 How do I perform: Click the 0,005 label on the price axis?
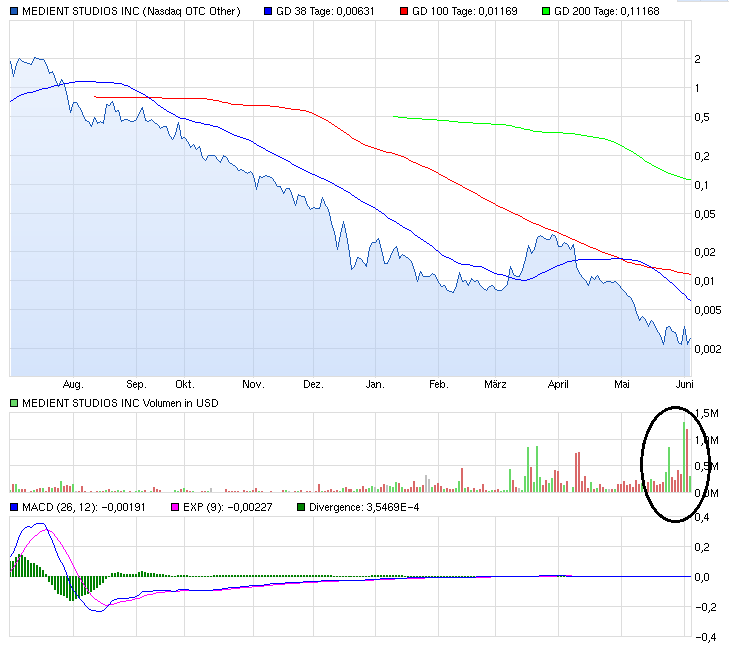point(708,310)
